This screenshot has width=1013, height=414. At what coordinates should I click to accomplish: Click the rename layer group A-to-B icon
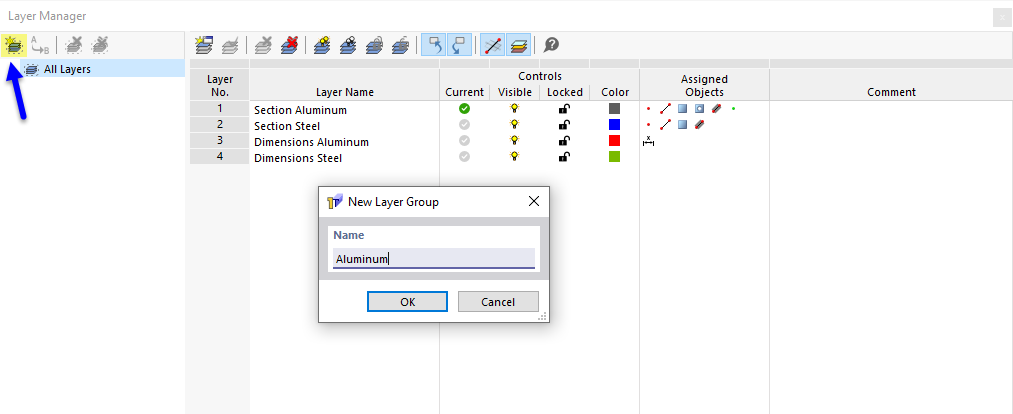tap(40, 45)
